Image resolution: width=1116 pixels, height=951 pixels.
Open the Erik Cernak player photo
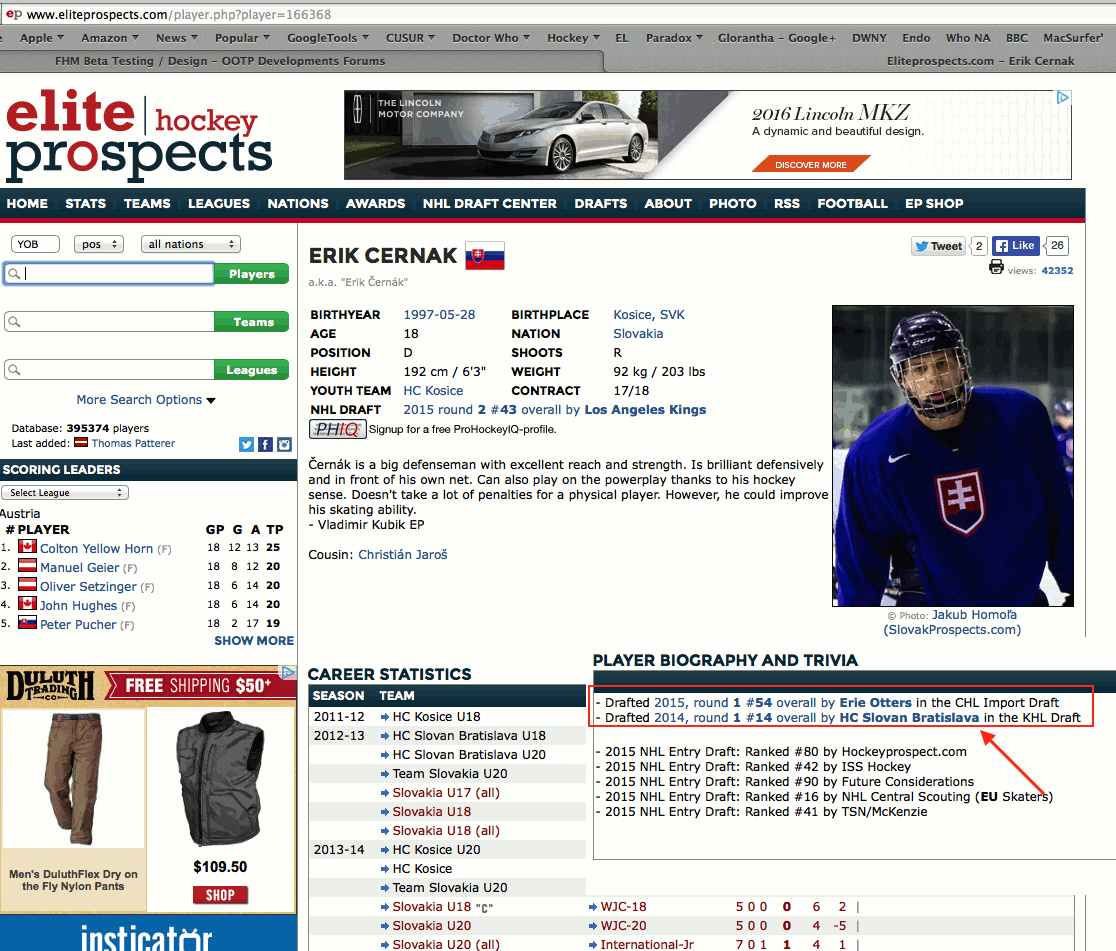pos(953,456)
